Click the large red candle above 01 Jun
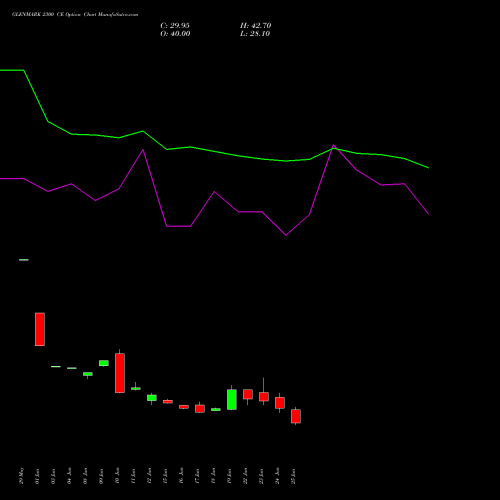Screen dimensions: 500x500 tap(40, 329)
